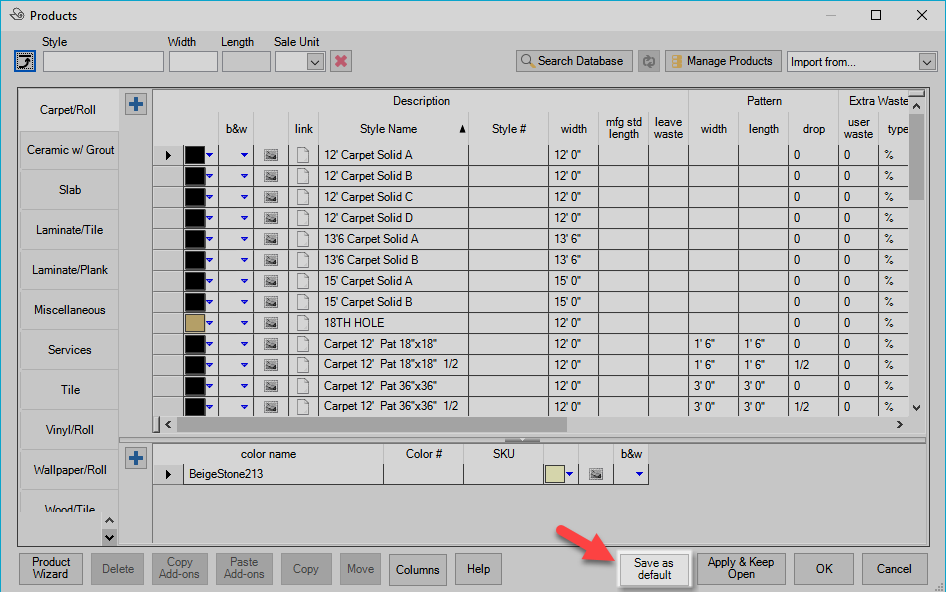Launch the Product Wizard
The height and width of the screenshot is (592, 946).
[51, 569]
